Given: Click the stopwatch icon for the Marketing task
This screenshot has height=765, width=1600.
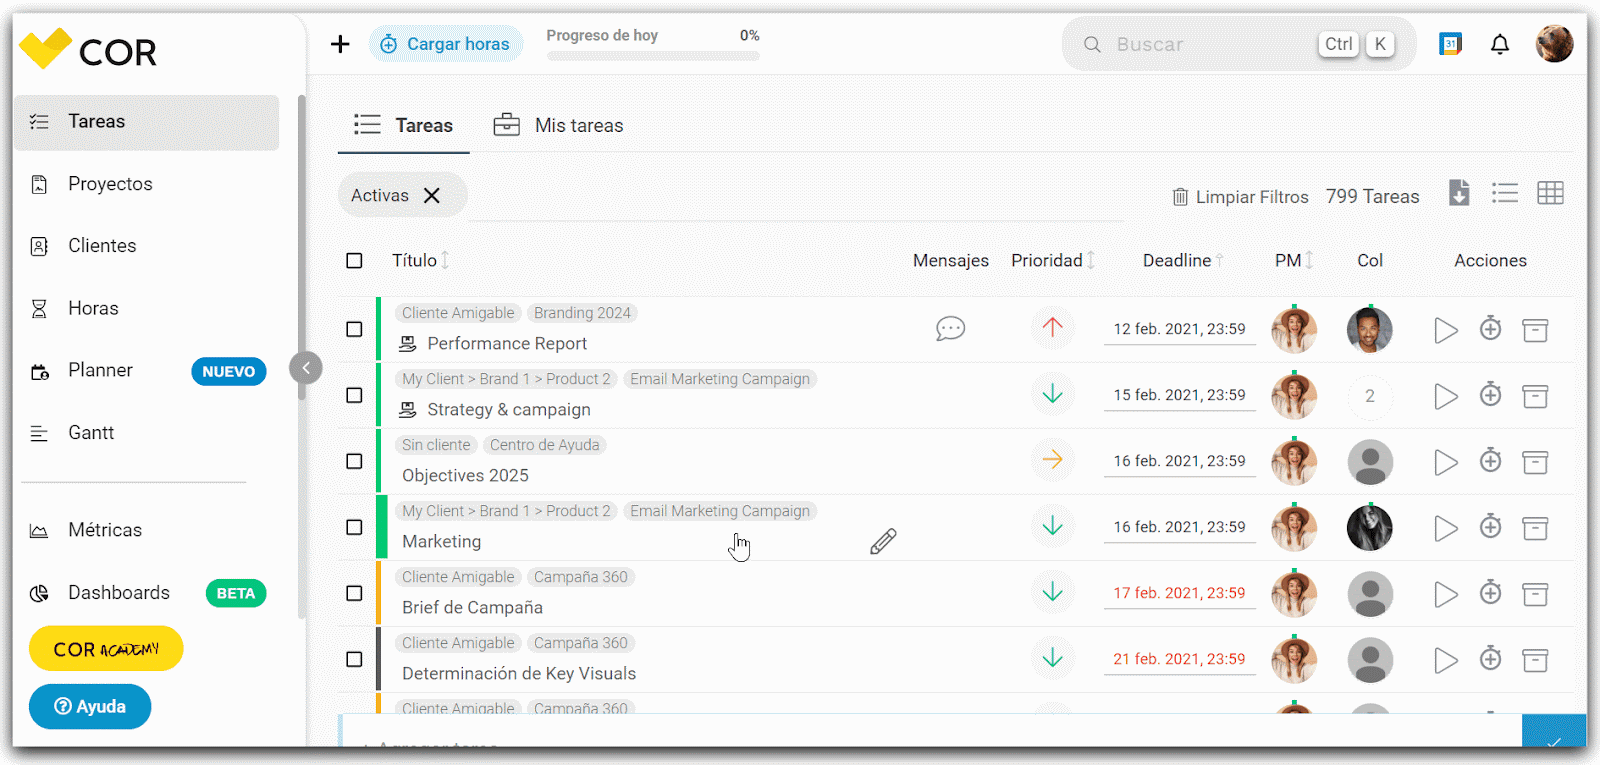Looking at the screenshot, I should (x=1491, y=526).
